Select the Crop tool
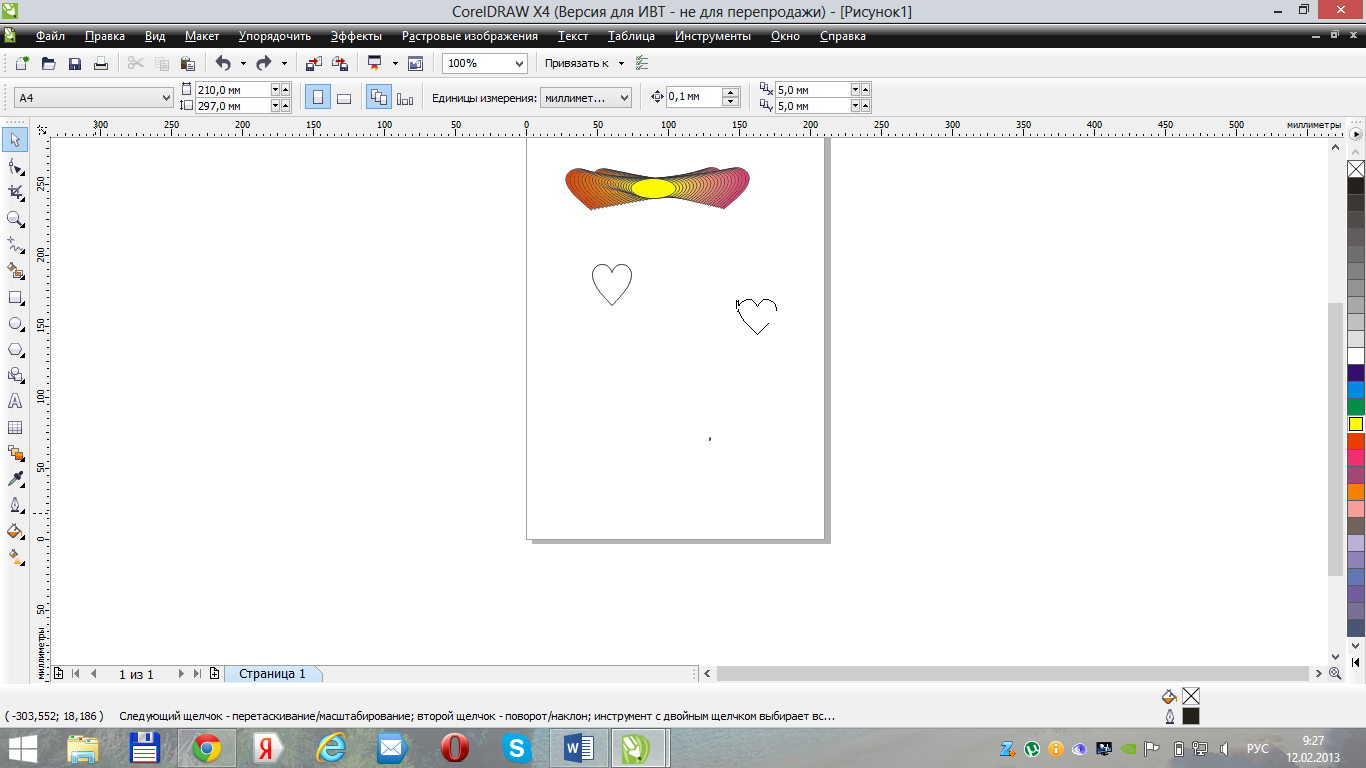Viewport: 1366px width, 768px height. point(15,192)
